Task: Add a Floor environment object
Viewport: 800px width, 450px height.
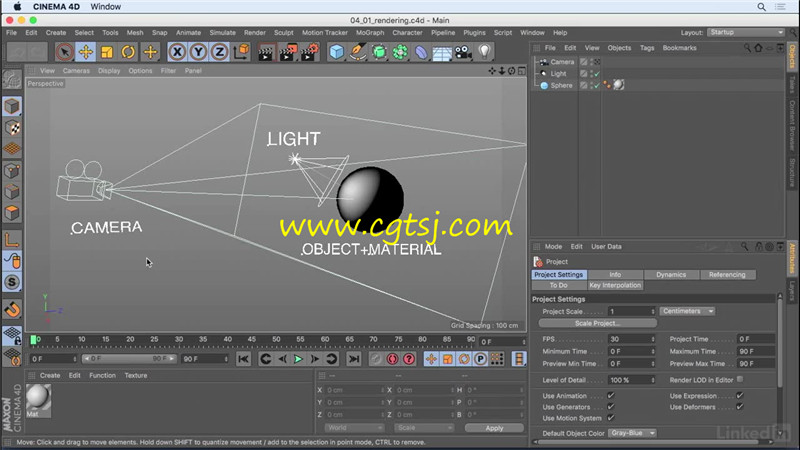Action: coord(442,52)
